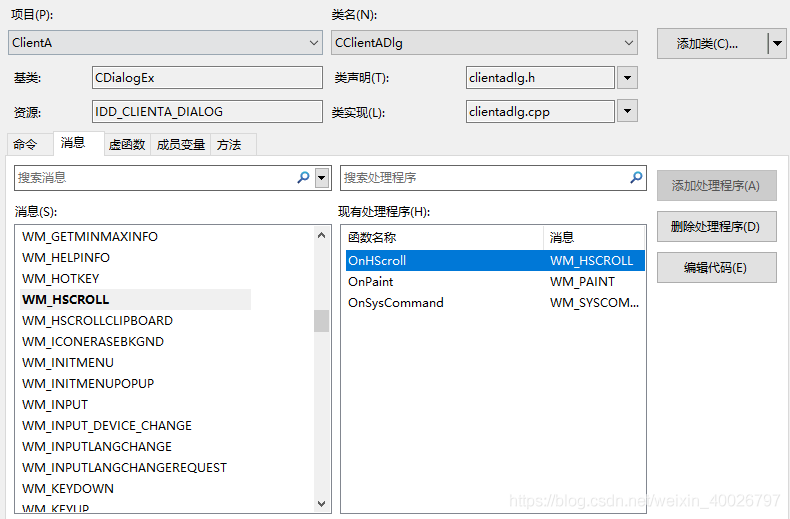Click inside the 搜索处理程序 search field
Image resolution: width=790 pixels, height=519 pixels.
tap(484, 178)
